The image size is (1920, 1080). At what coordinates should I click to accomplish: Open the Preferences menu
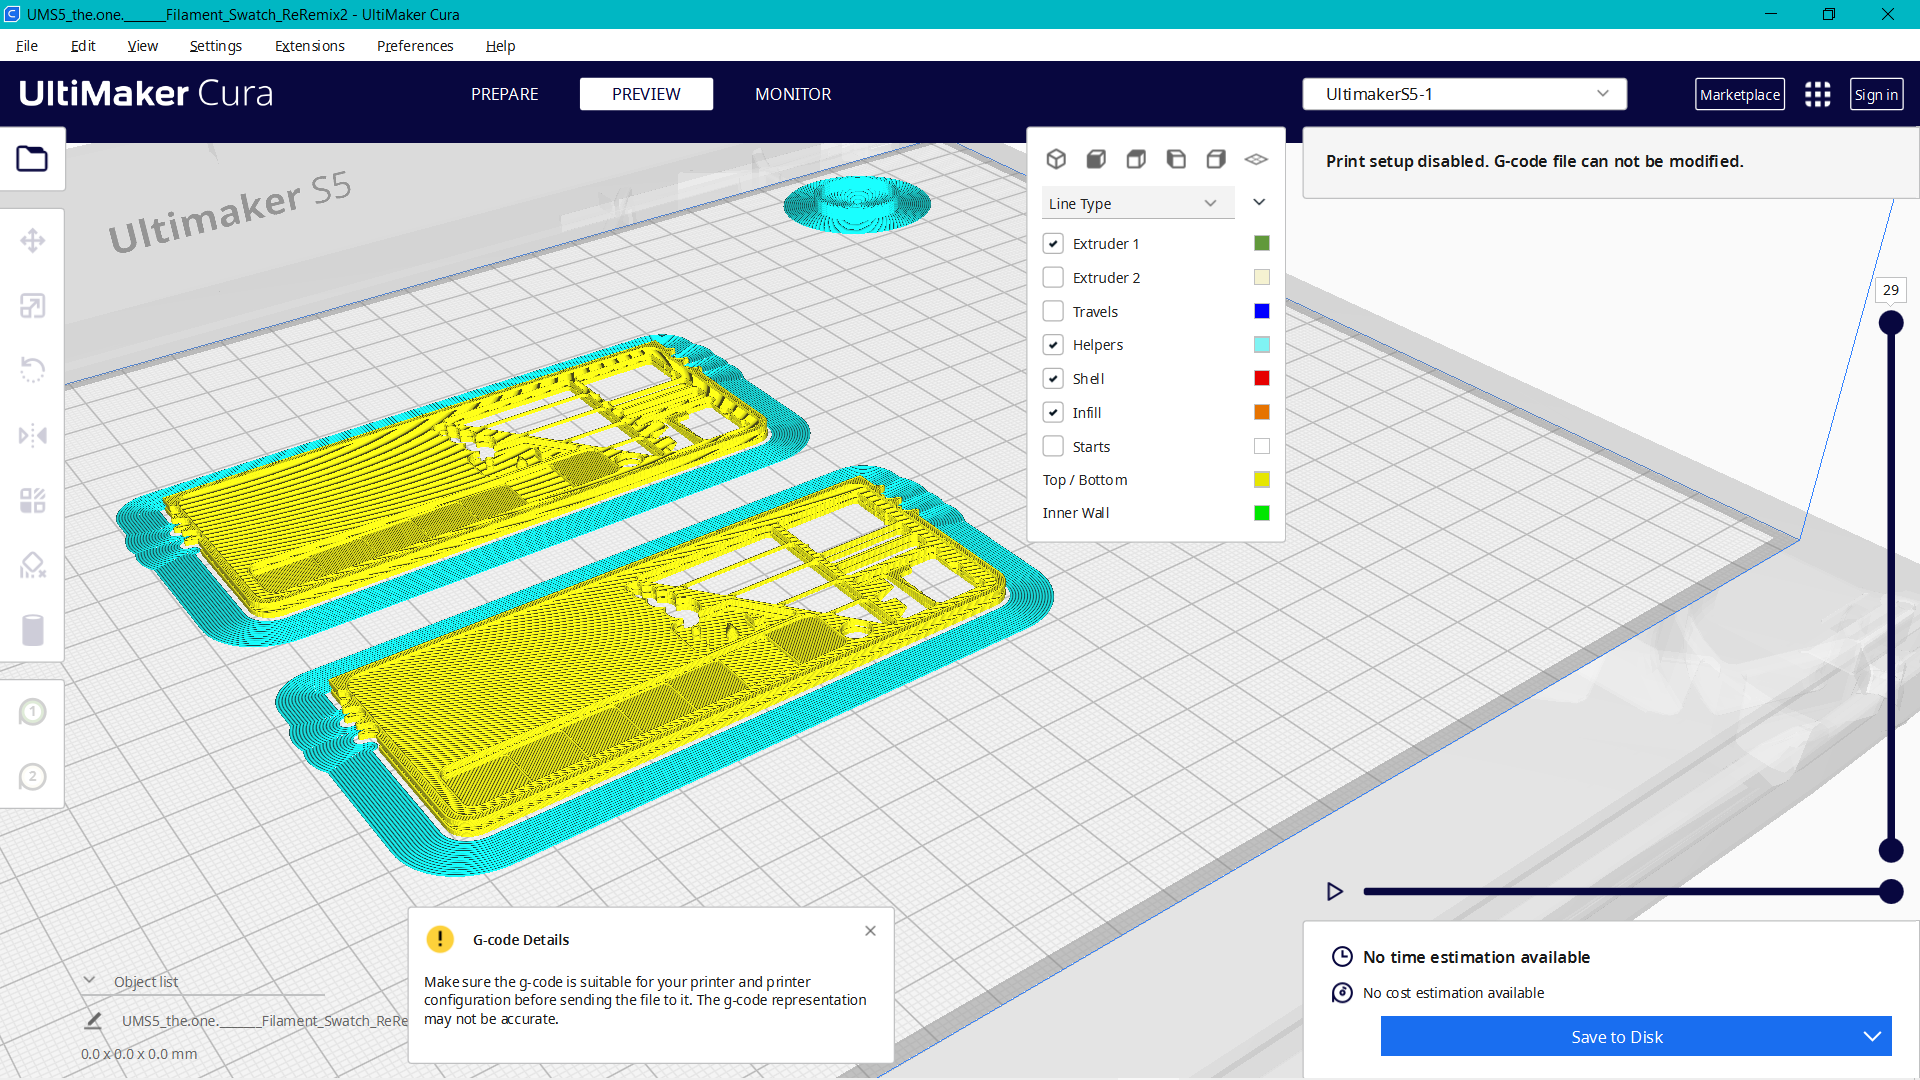tap(415, 46)
